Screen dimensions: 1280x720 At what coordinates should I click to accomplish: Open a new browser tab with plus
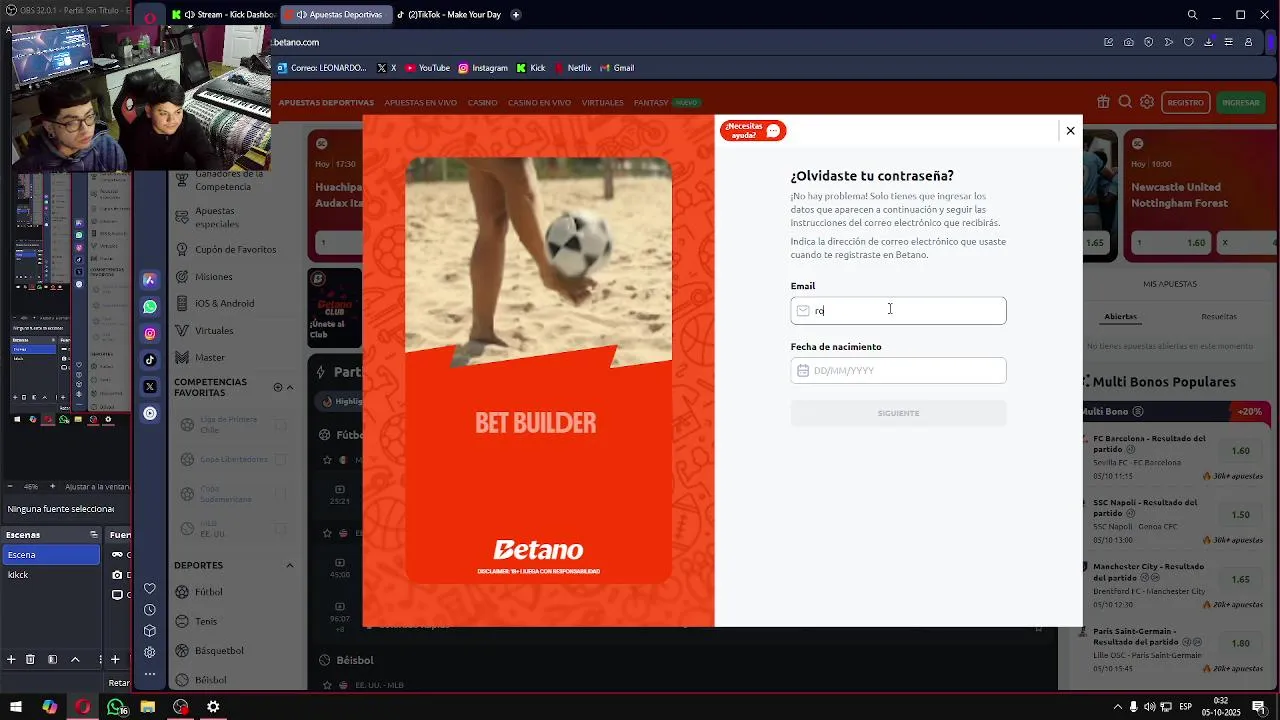pyautogui.click(x=516, y=15)
